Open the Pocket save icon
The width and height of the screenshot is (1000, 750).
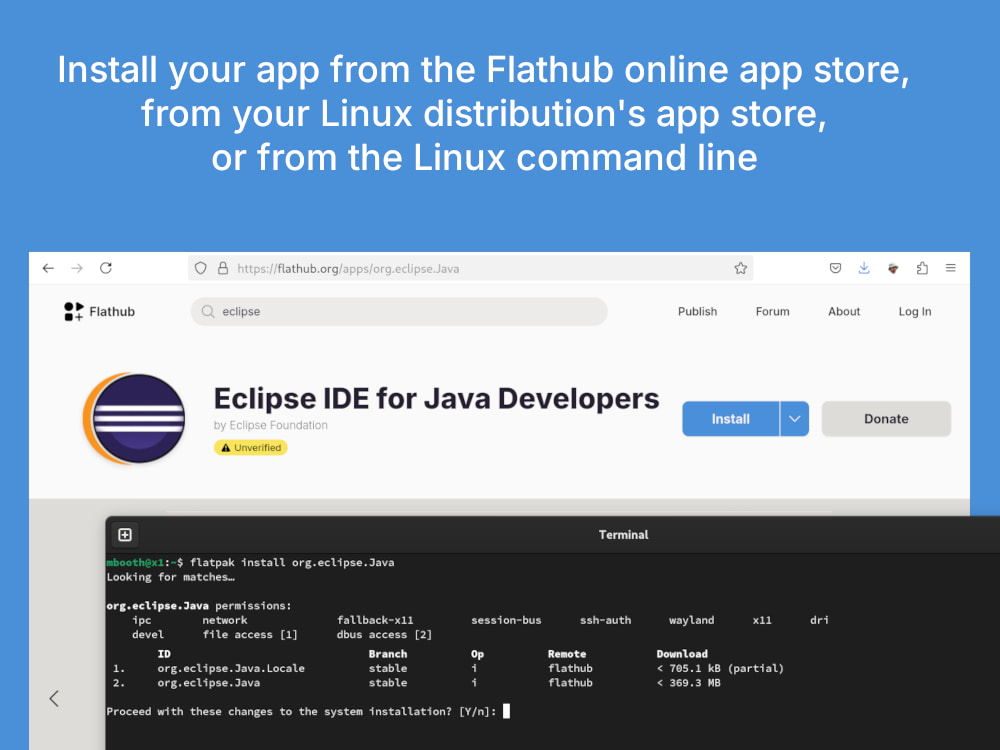[835, 268]
